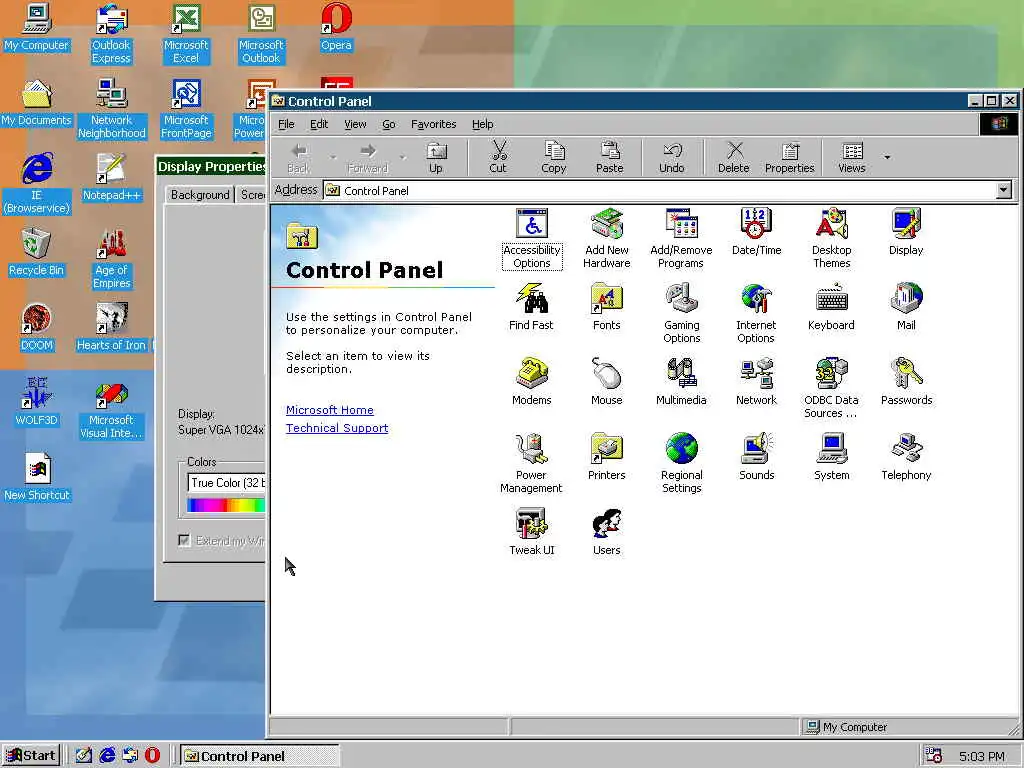The image size is (1024, 768).
Task: Follow the Microsoft Home link
Action: point(330,410)
